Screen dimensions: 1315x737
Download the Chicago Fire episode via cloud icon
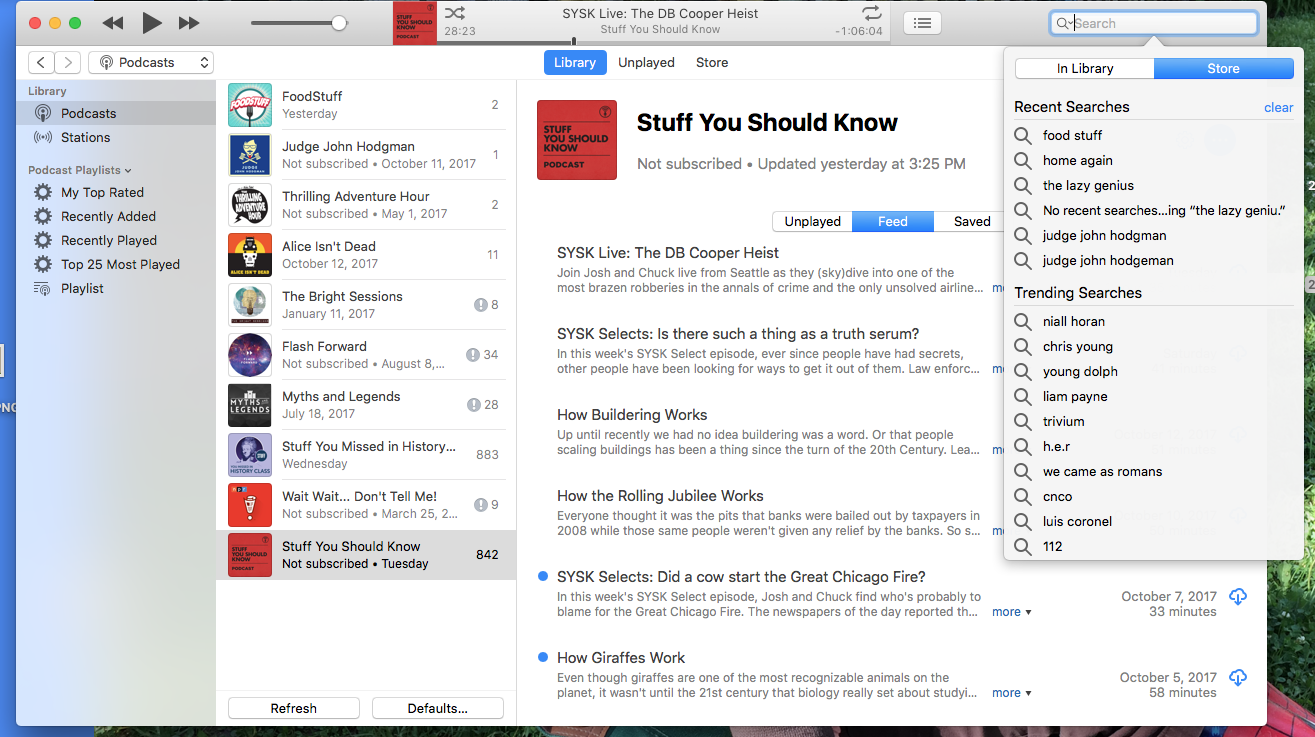[x=1238, y=597]
